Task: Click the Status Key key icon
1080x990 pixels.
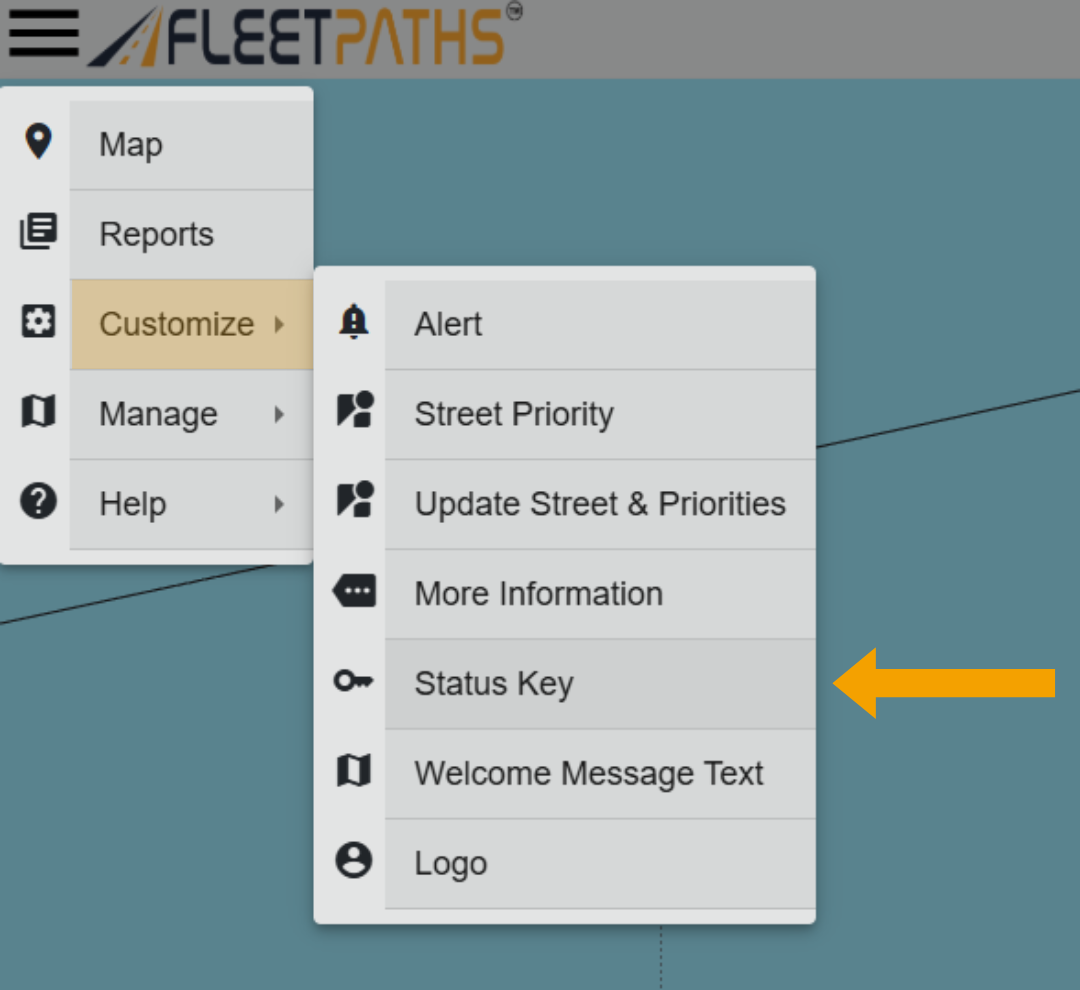Action: coord(353,682)
